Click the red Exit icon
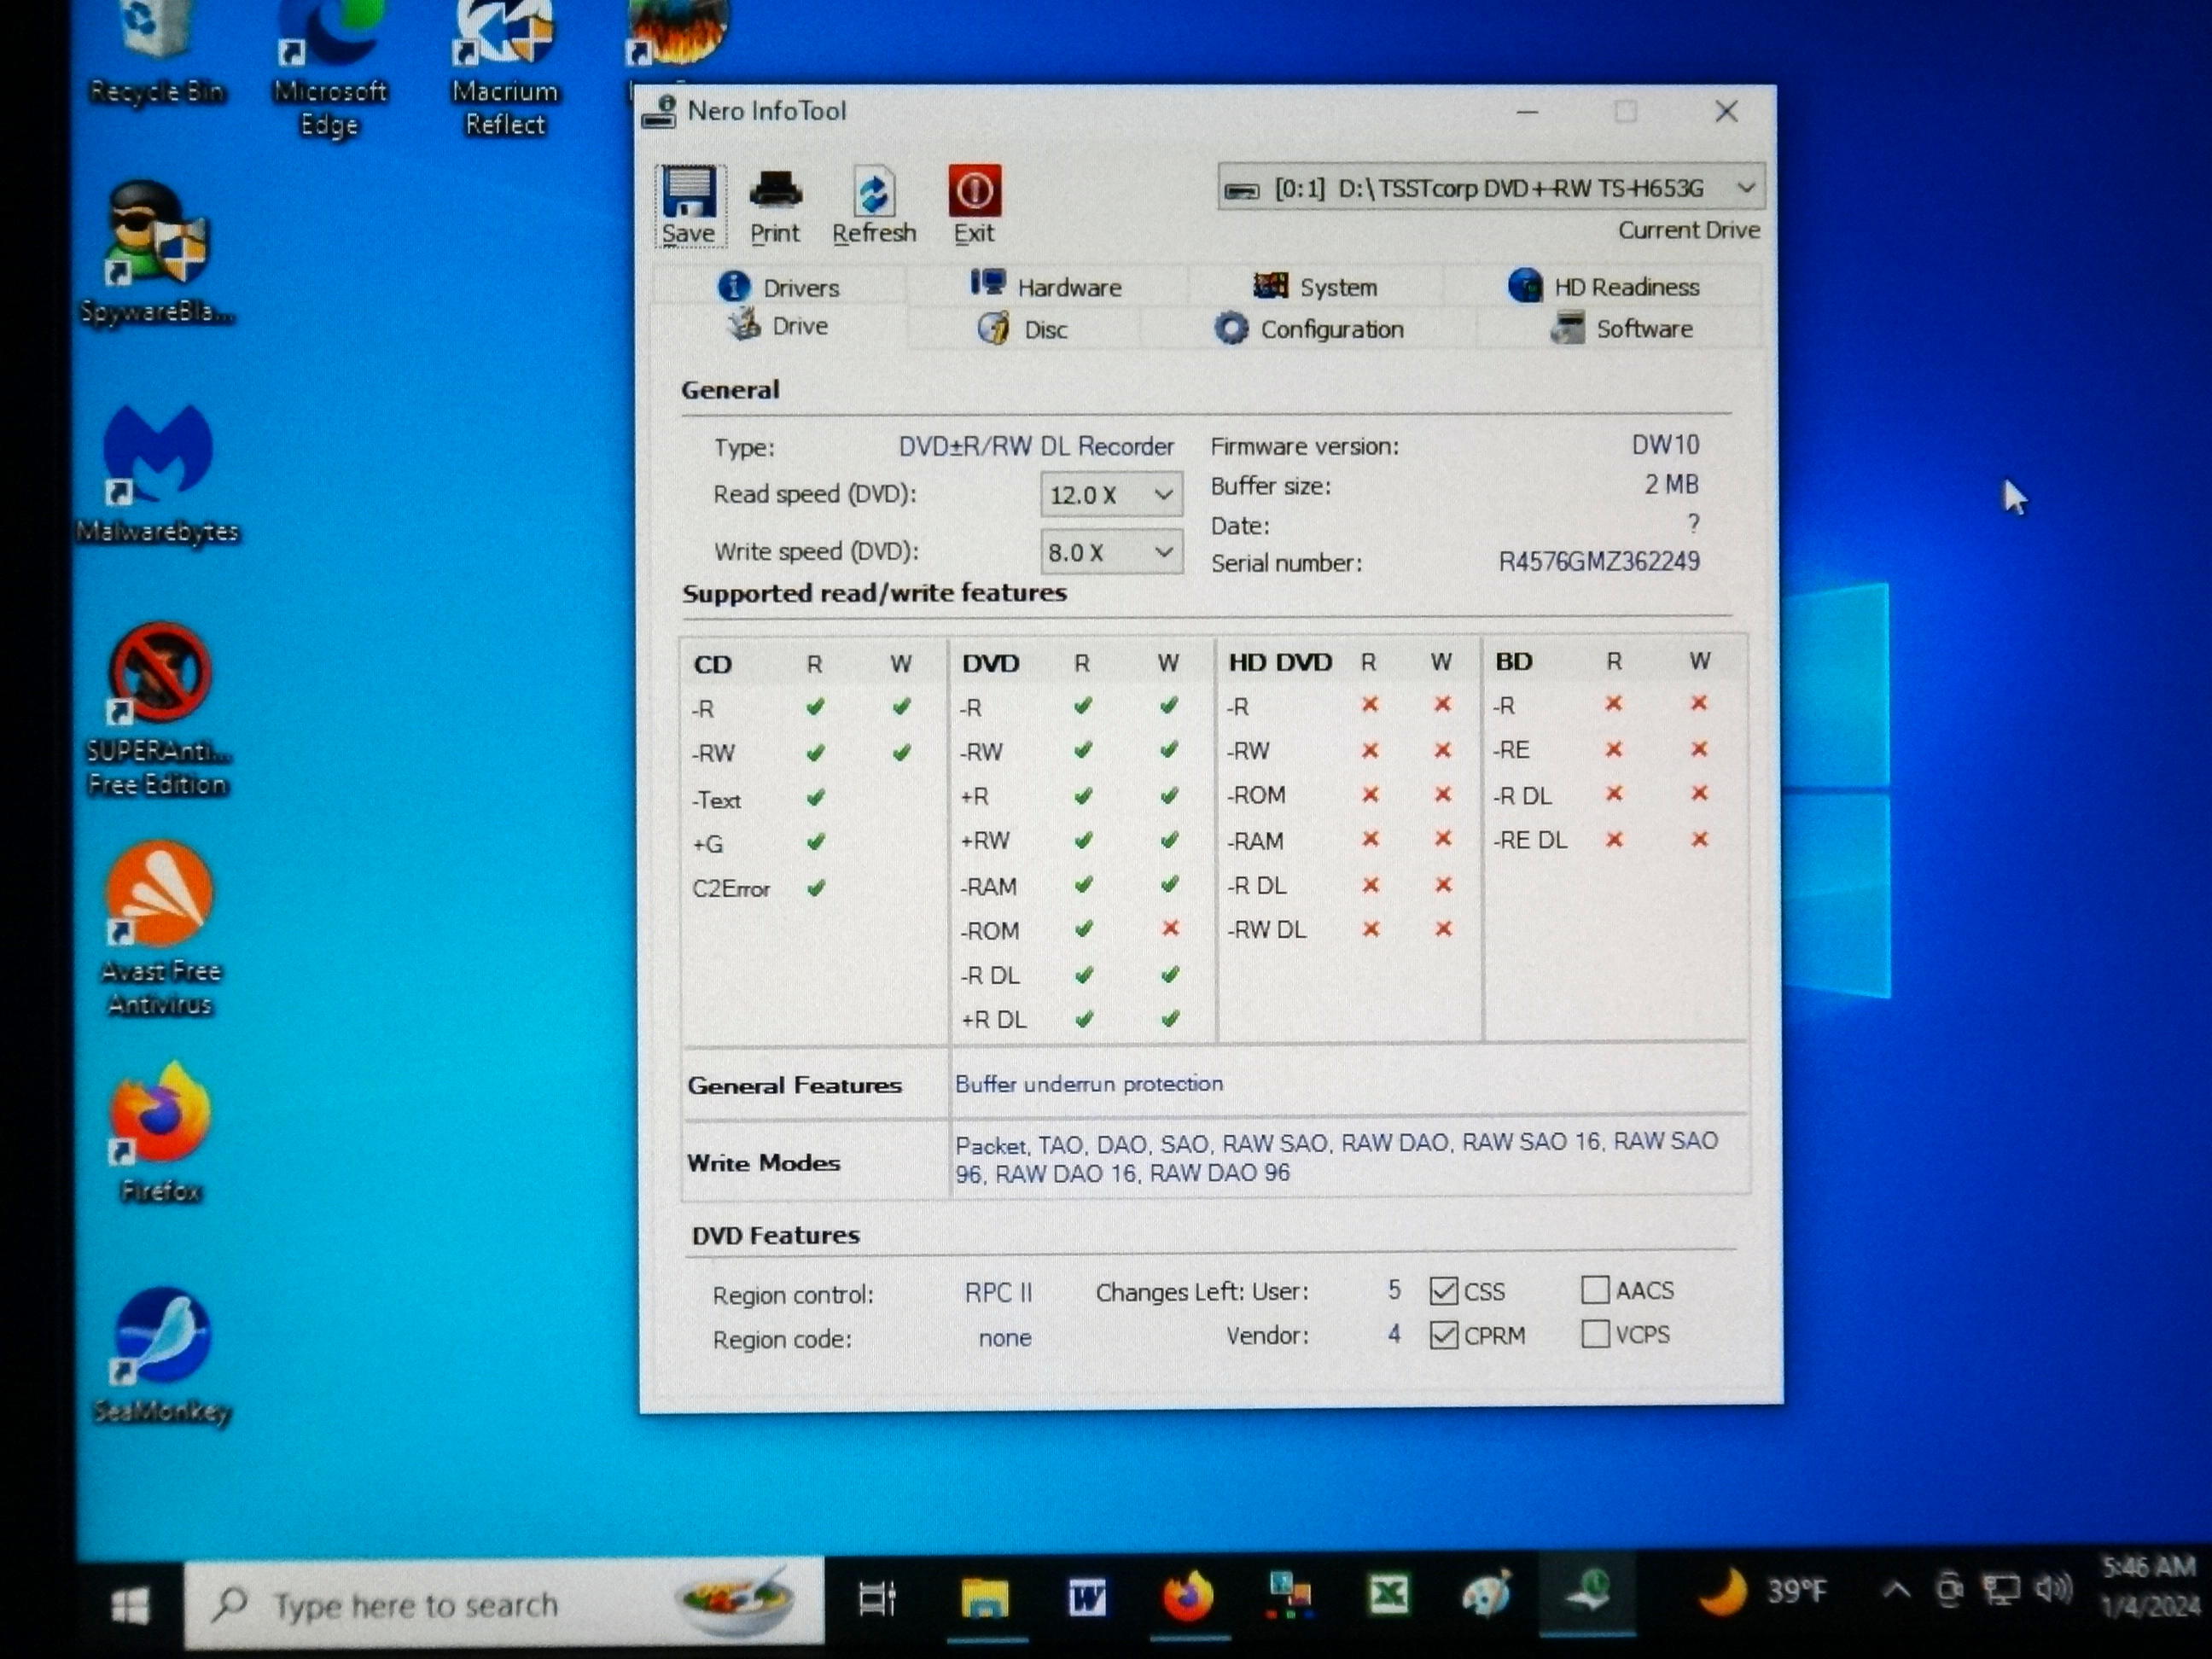 [x=974, y=191]
